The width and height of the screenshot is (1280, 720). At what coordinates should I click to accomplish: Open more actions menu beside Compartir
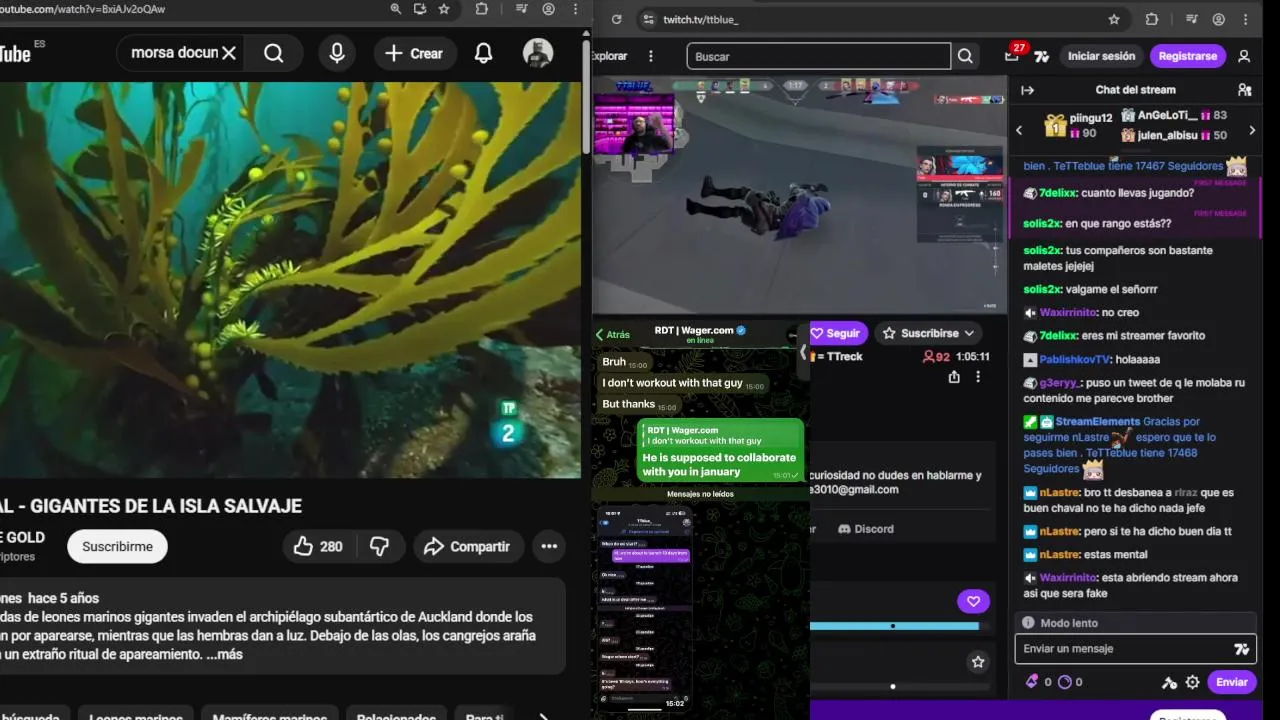pos(549,546)
